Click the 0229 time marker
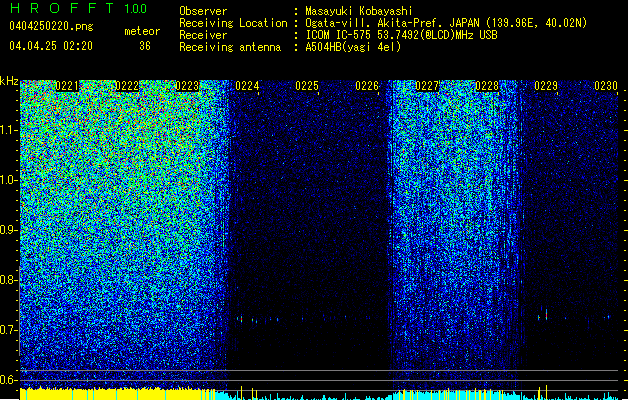Image resolution: width=629 pixels, height=400 pixels. 546,86
